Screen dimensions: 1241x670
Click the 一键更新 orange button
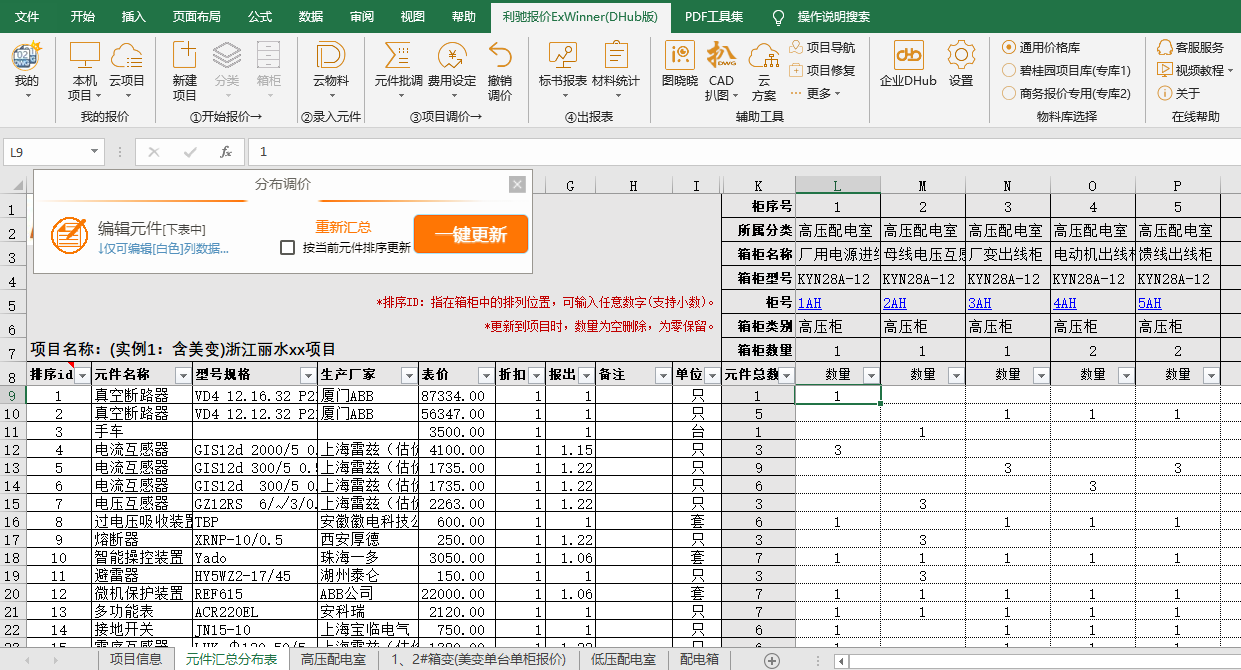pos(471,235)
